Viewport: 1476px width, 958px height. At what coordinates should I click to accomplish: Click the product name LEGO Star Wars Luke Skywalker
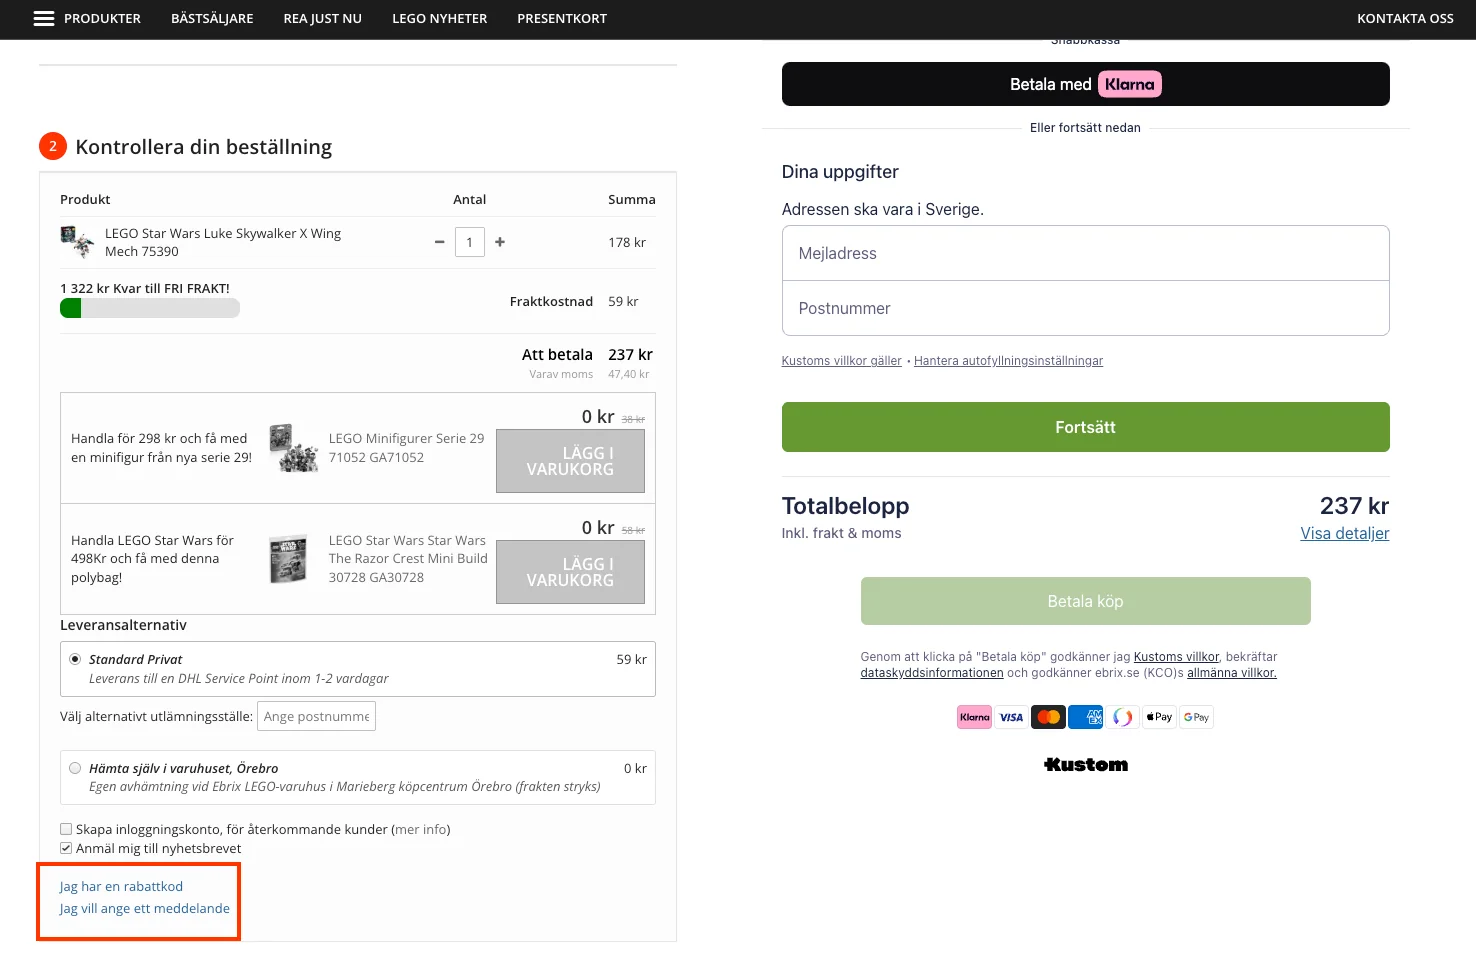click(x=223, y=243)
